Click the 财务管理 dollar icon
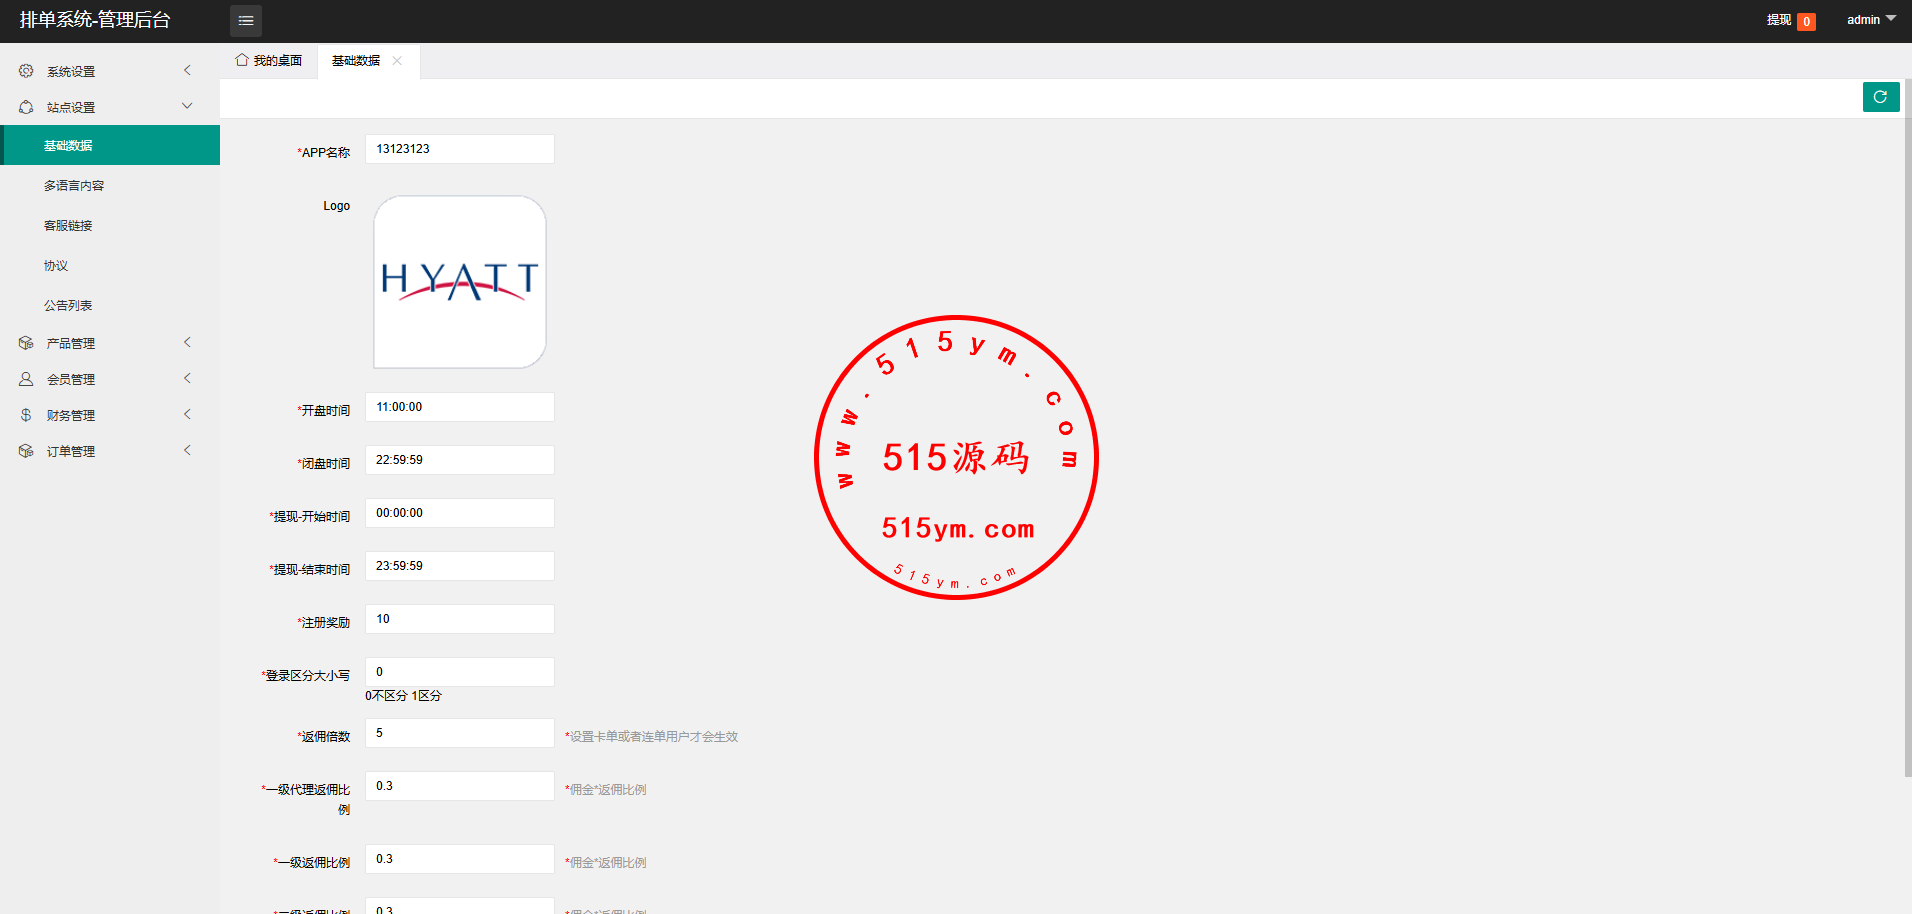1912x914 pixels. click(26, 415)
